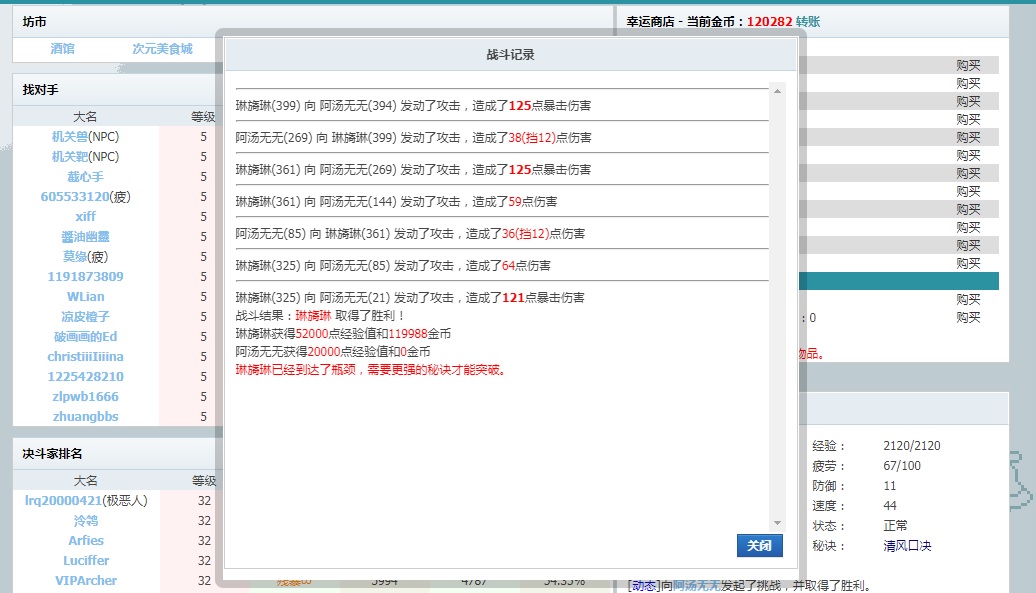
Task: Click the 大名 column header in 决斗家排名
Action: 85,481
